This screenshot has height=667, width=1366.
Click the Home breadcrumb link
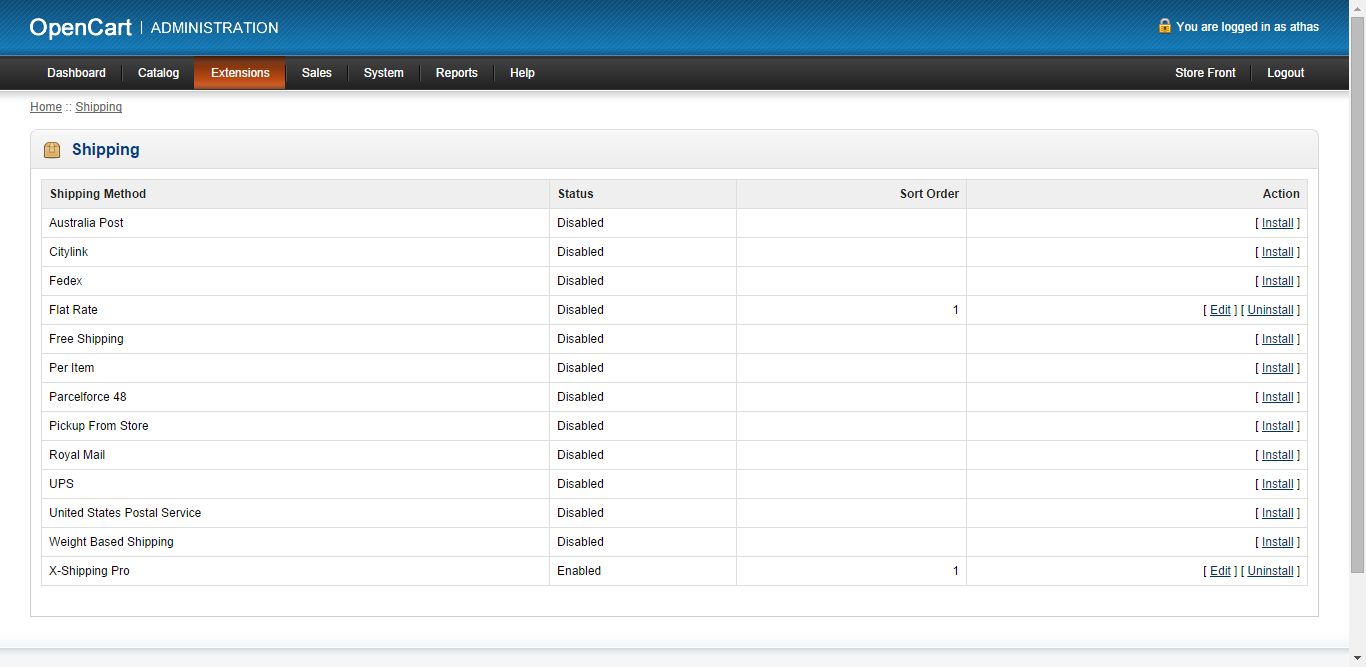pyautogui.click(x=46, y=107)
